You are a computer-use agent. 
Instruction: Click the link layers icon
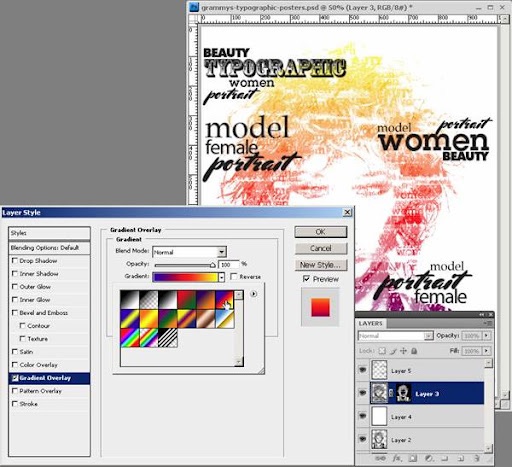coord(380,459)
